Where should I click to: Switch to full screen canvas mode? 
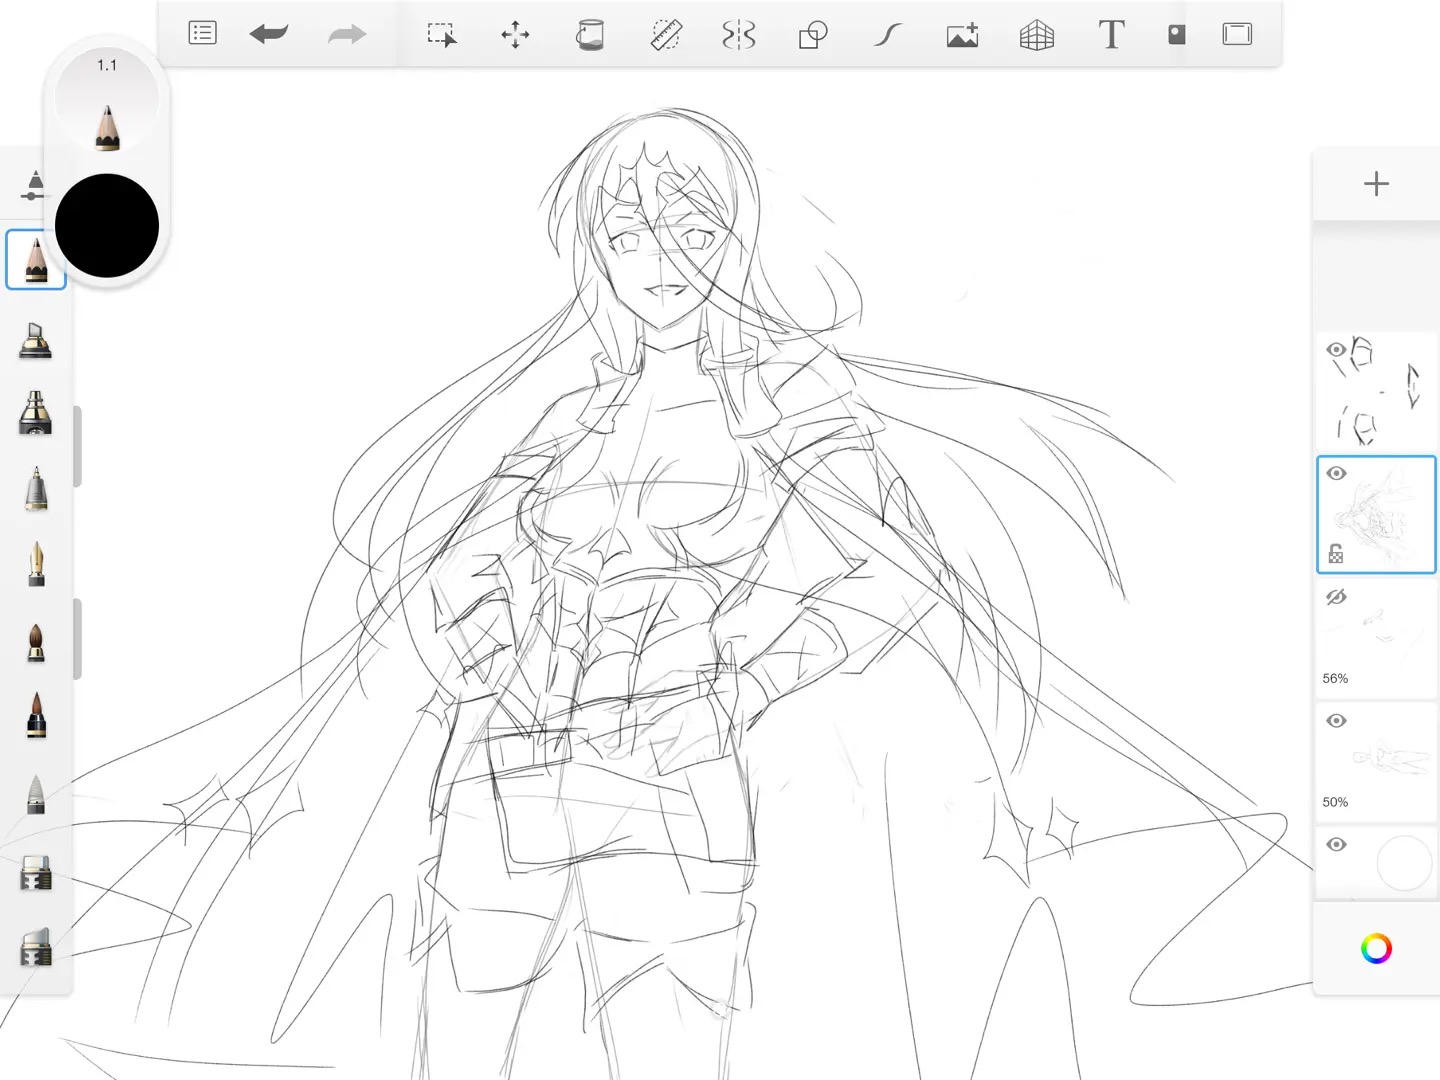[1237, 34]
